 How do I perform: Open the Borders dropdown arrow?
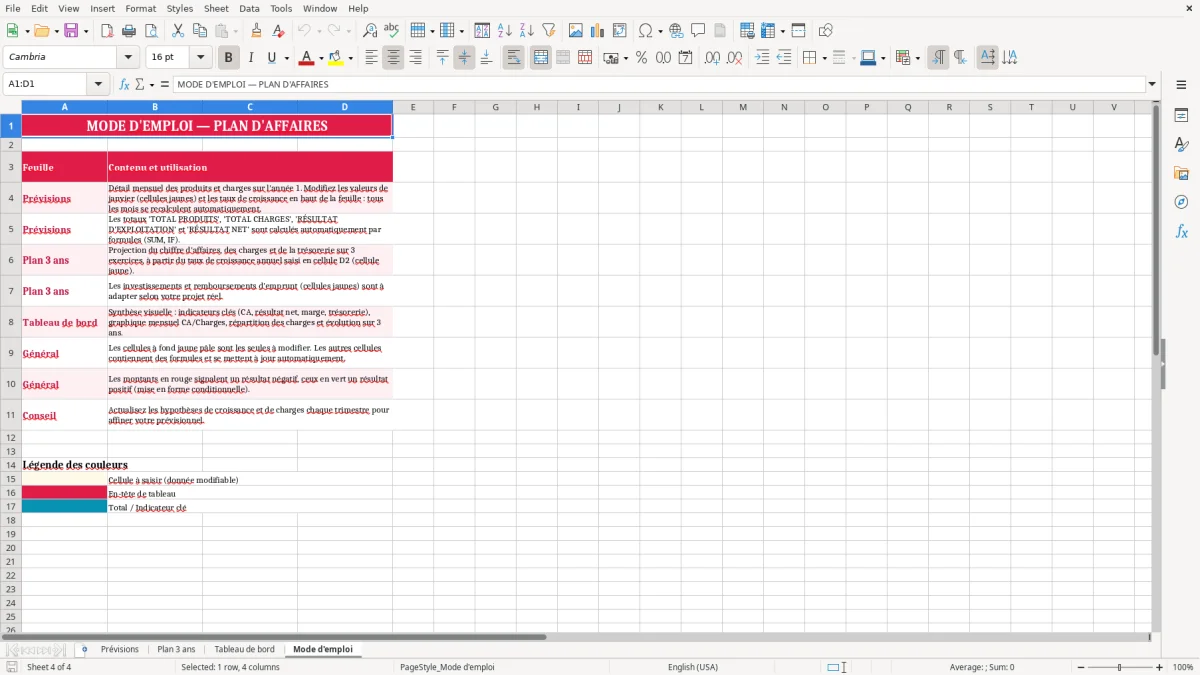(824, 58)
